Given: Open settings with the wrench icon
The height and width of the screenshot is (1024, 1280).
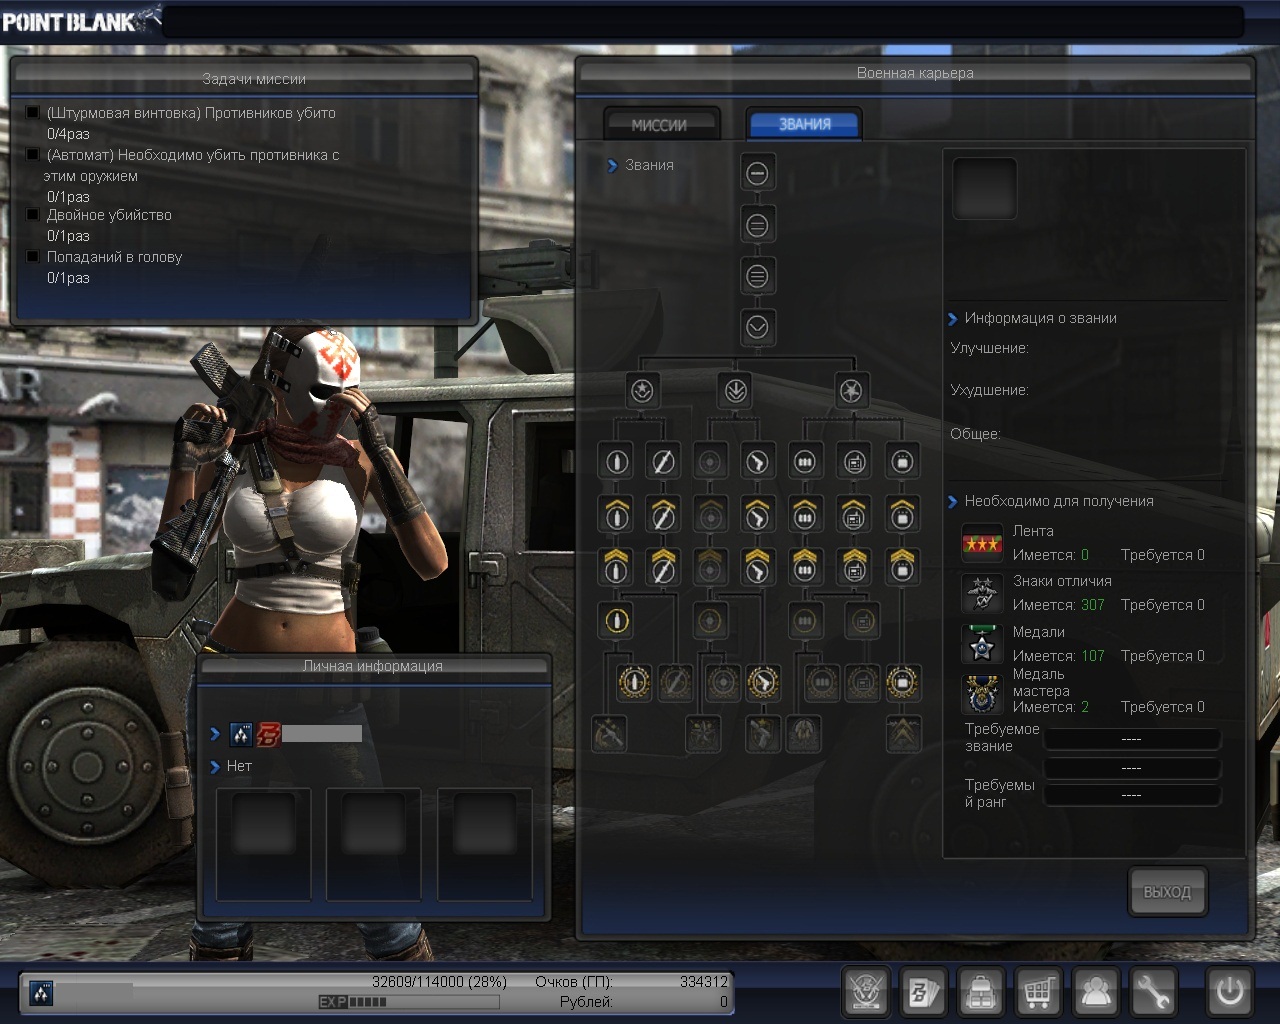Looking at the screenshot, I should pyautogui.click(x=1153, y=992).
